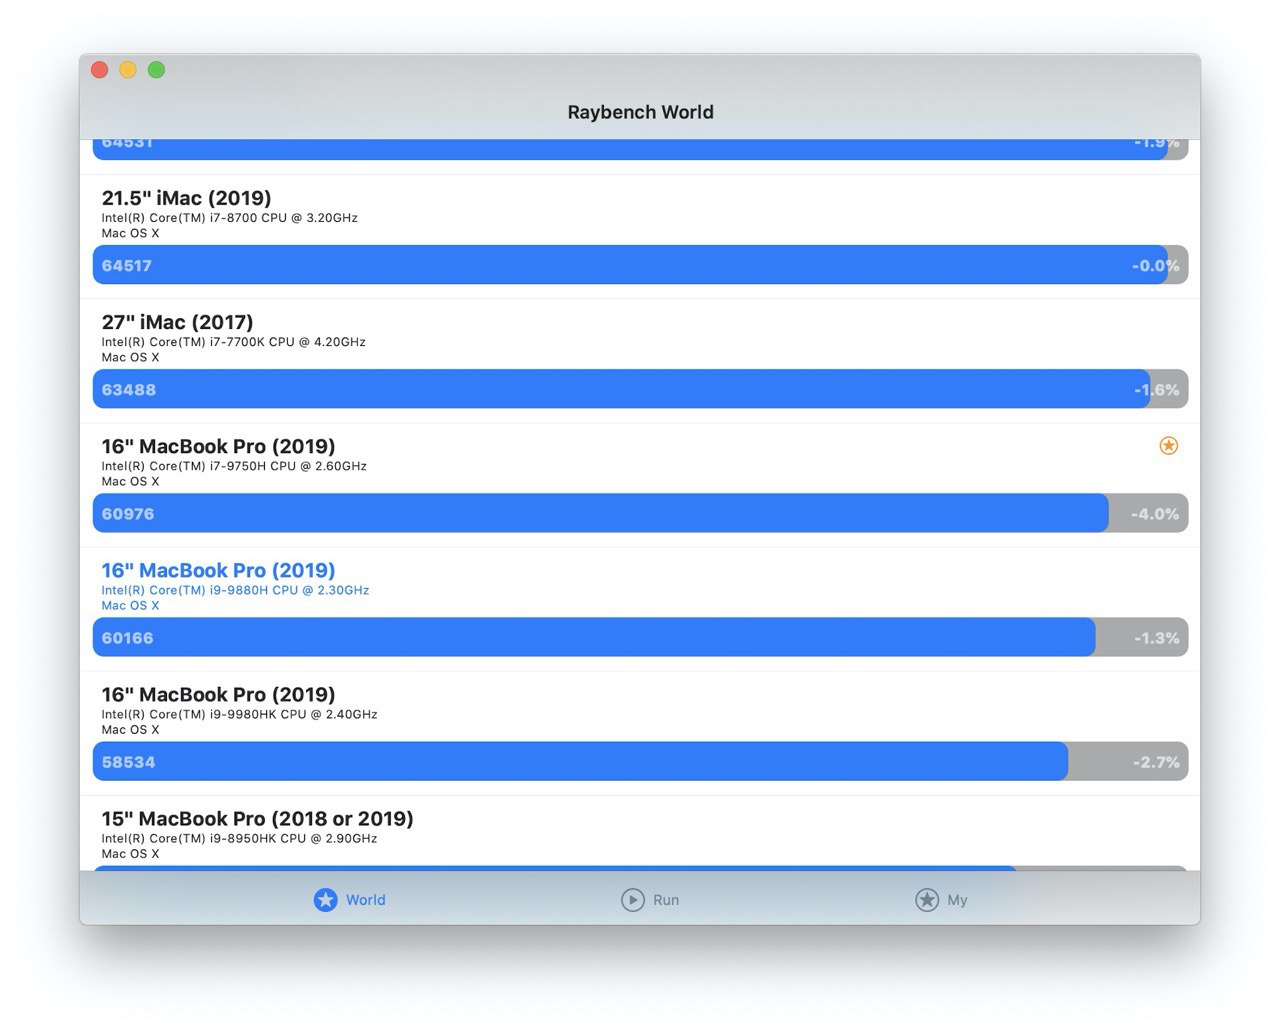
Task: Select the 21.5" iMac (2019) entry title
Action: tap(186, 198)
